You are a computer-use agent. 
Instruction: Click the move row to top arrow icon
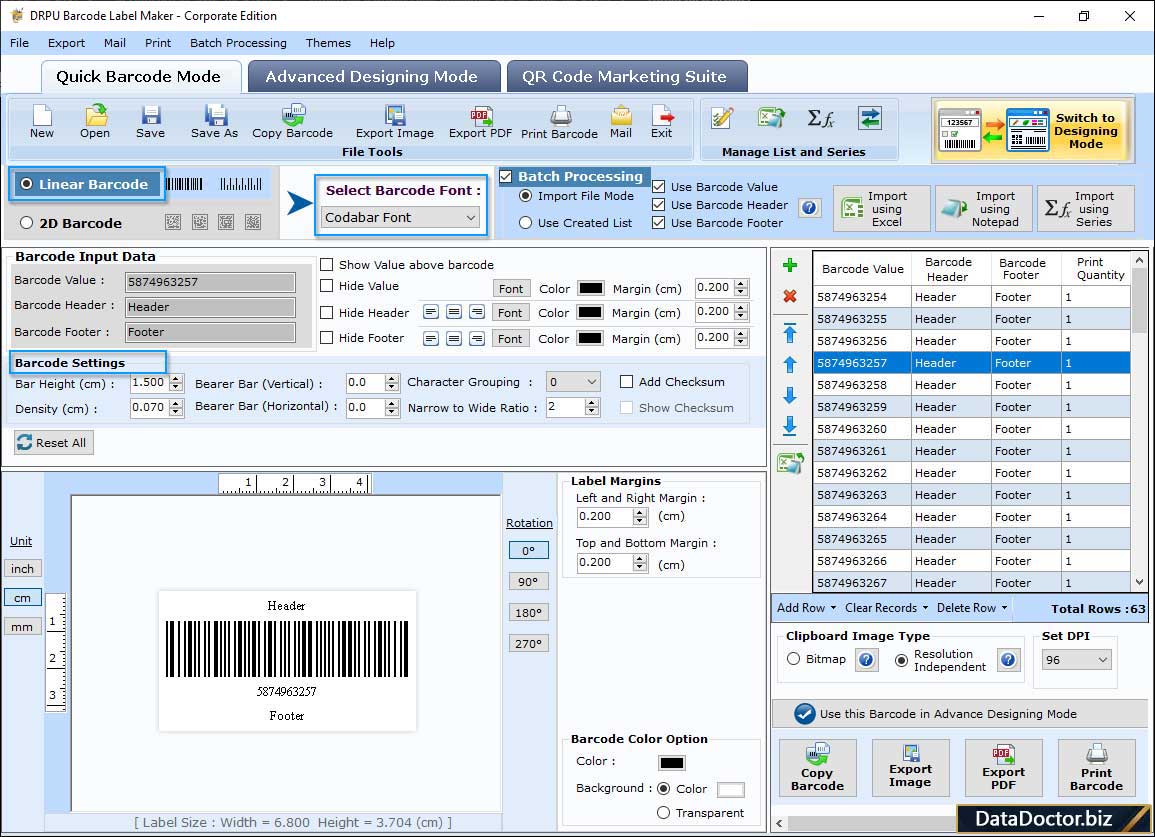[790, 333]
